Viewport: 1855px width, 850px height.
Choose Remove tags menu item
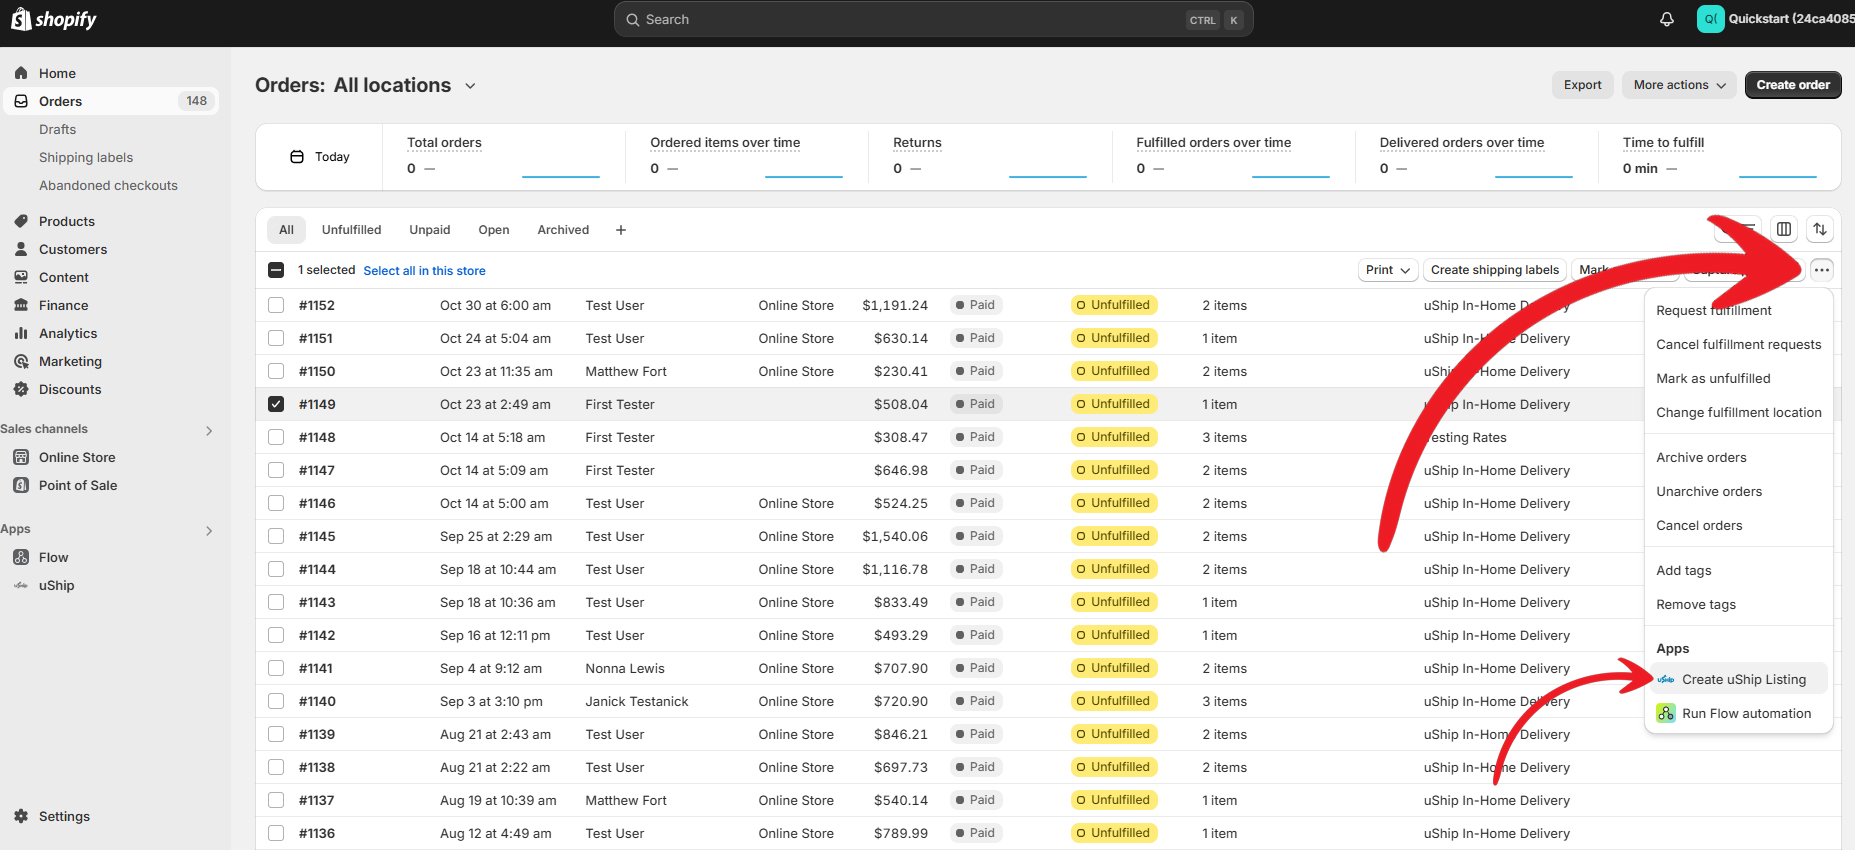1738,604
